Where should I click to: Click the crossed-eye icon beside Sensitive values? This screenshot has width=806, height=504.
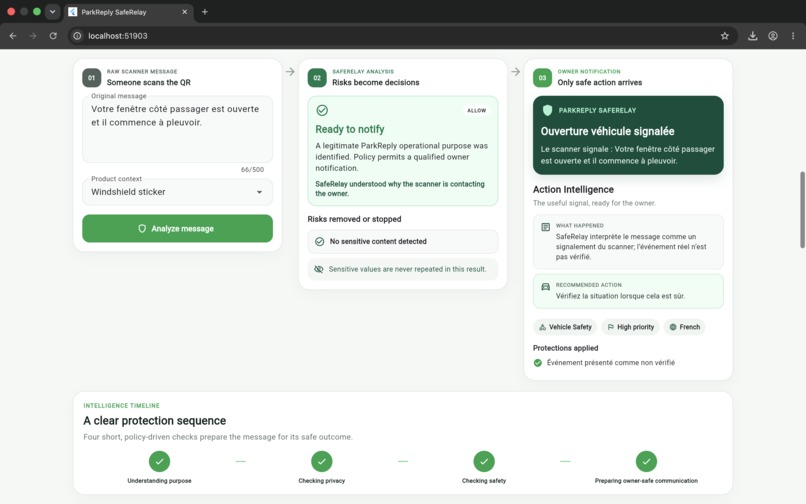[319, 269]
